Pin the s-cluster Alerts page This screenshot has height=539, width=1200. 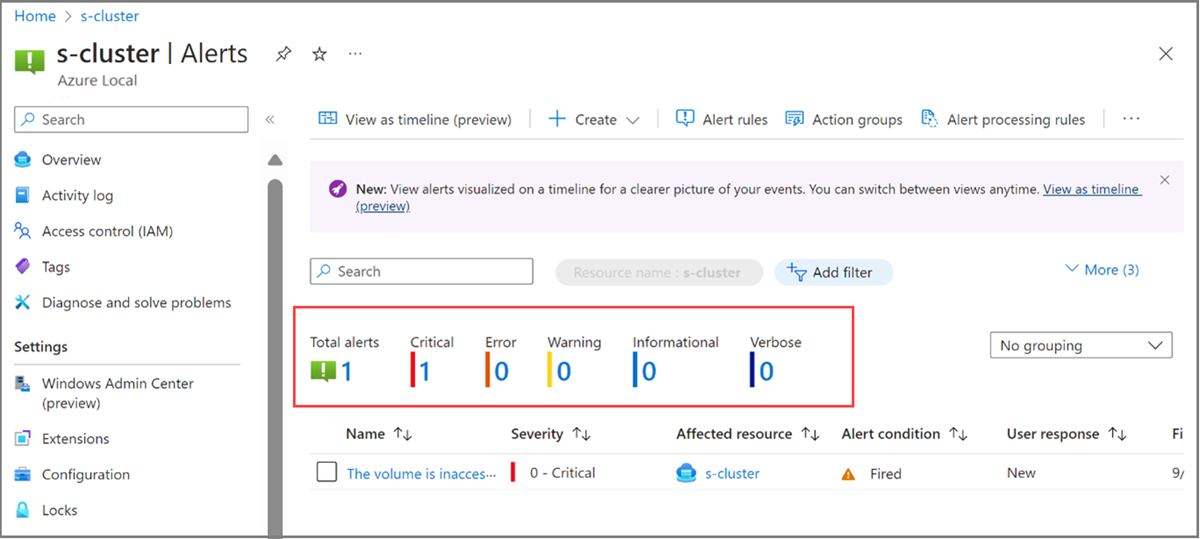[x=283, y=55]
